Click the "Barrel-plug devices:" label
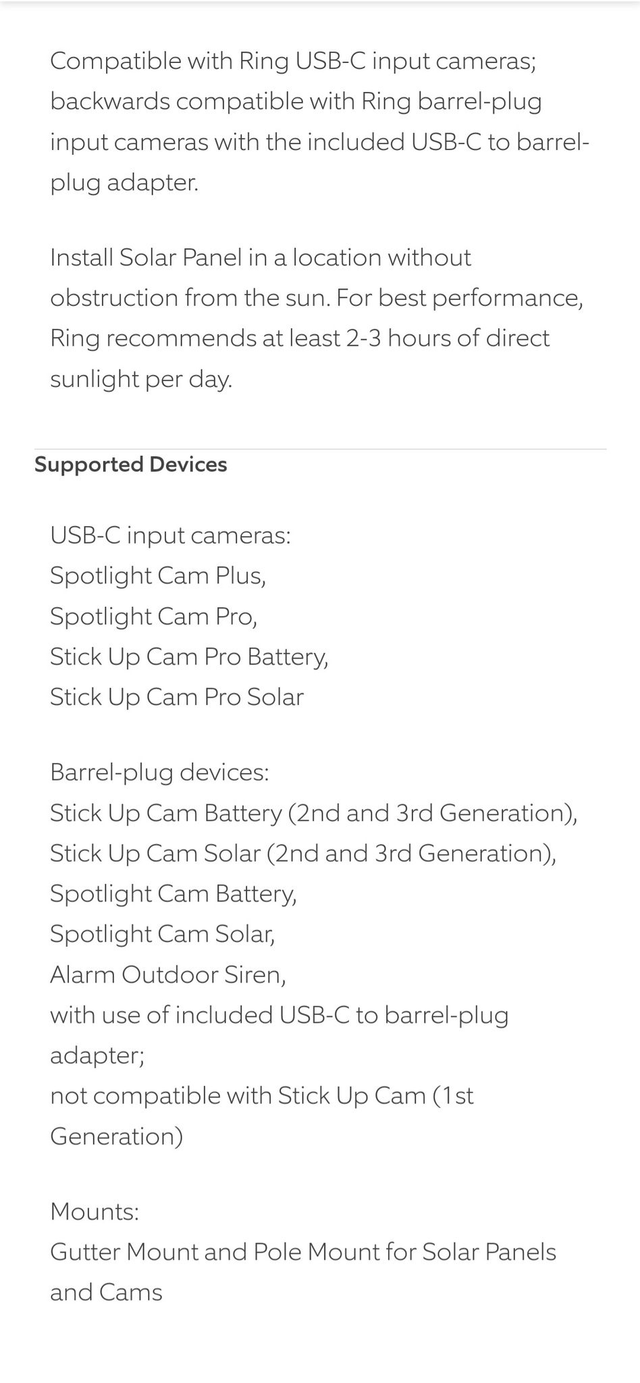Screen dimensions: 640x1383 (x=160, y=773)
